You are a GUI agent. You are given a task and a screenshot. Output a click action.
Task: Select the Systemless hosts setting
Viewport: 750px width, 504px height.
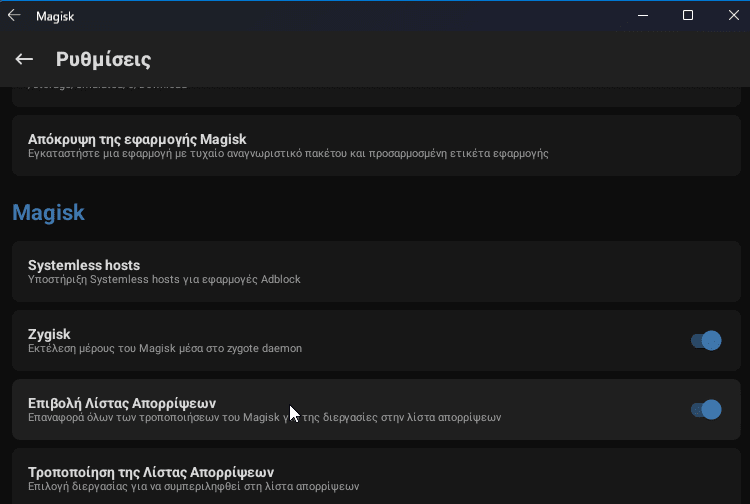click(376, 271)
